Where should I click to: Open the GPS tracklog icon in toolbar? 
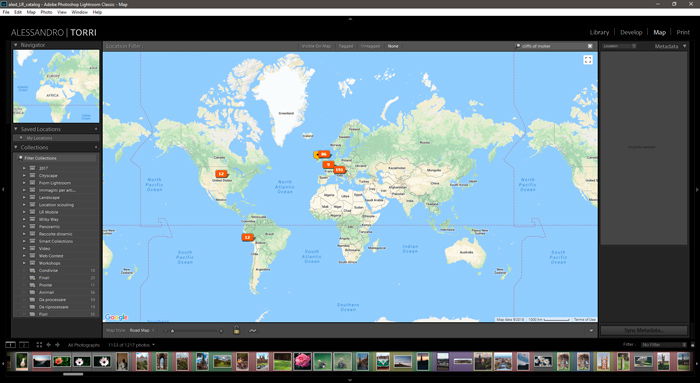(x=253, y=331)
